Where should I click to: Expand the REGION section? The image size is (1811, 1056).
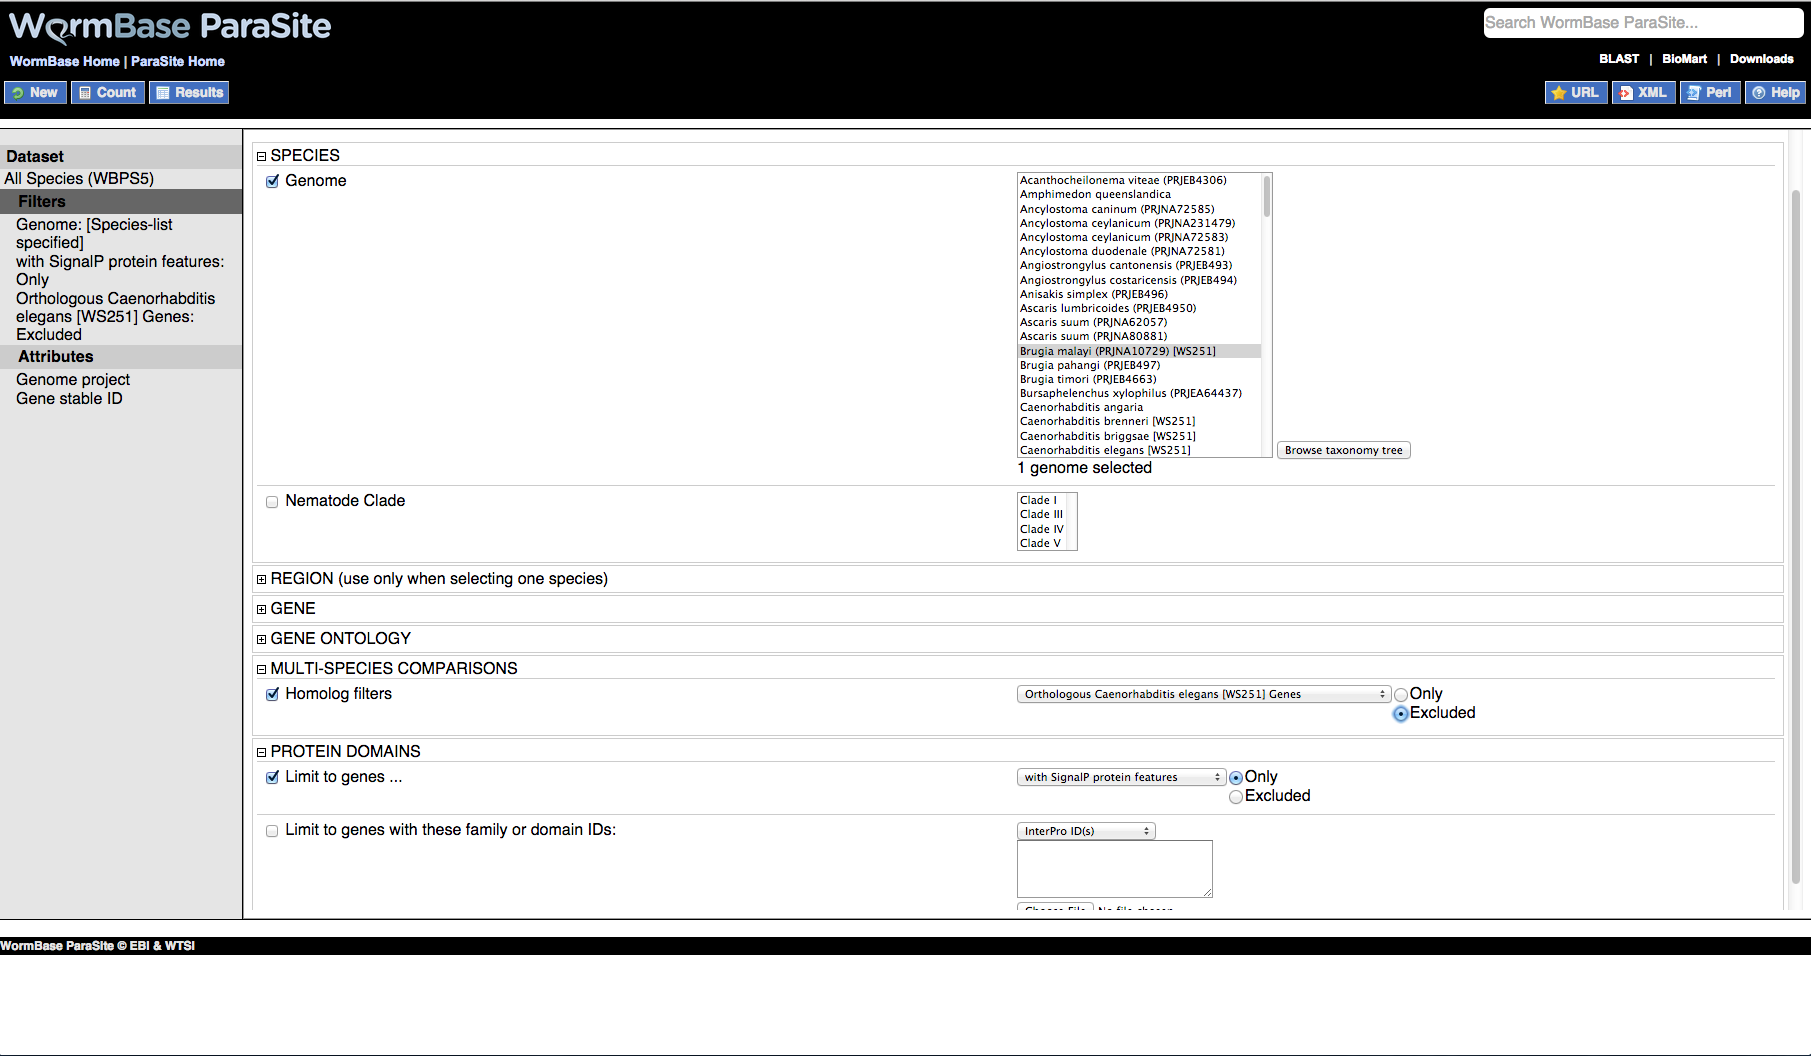262,579
